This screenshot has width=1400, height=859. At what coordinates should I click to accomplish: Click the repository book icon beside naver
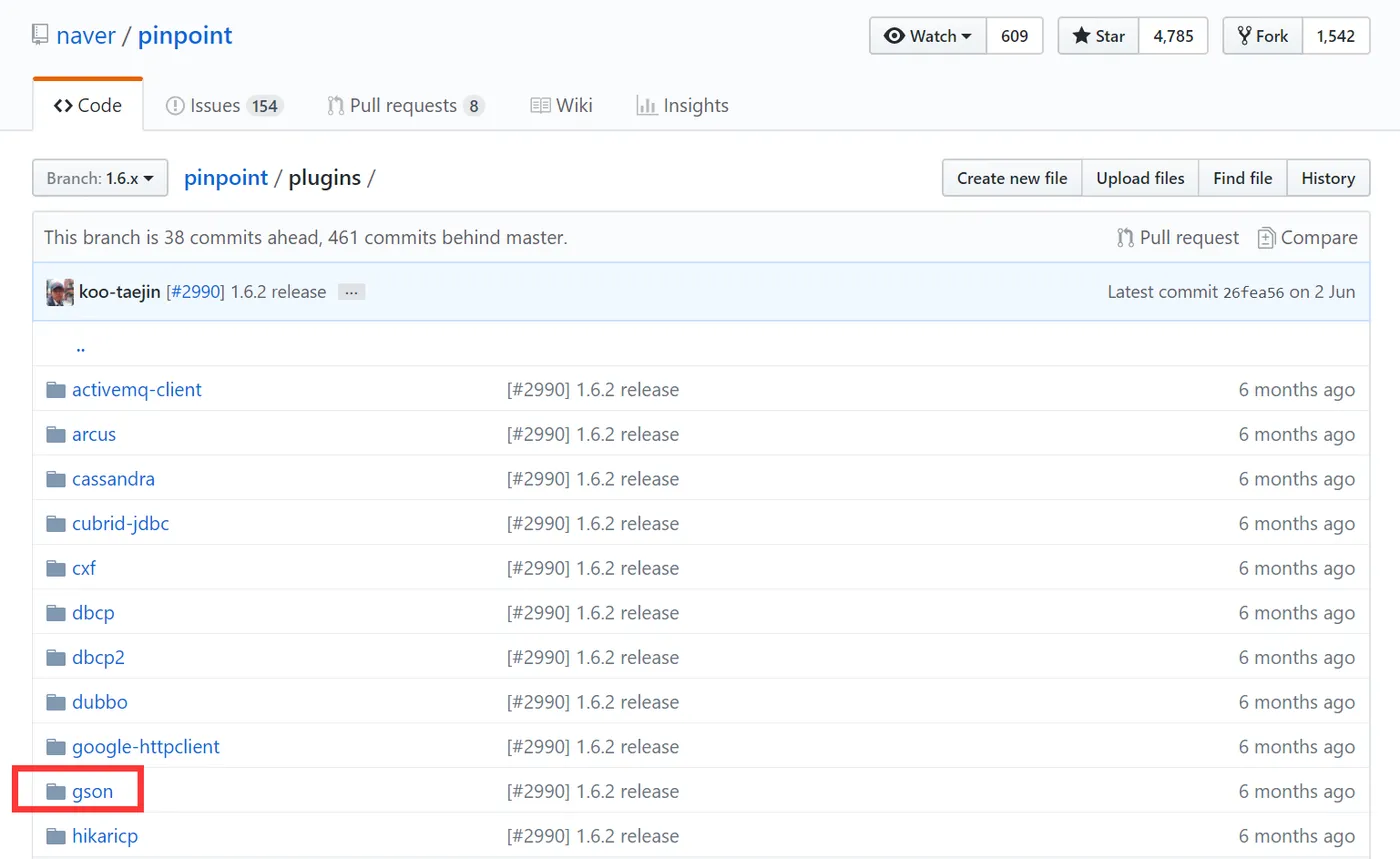40,36
